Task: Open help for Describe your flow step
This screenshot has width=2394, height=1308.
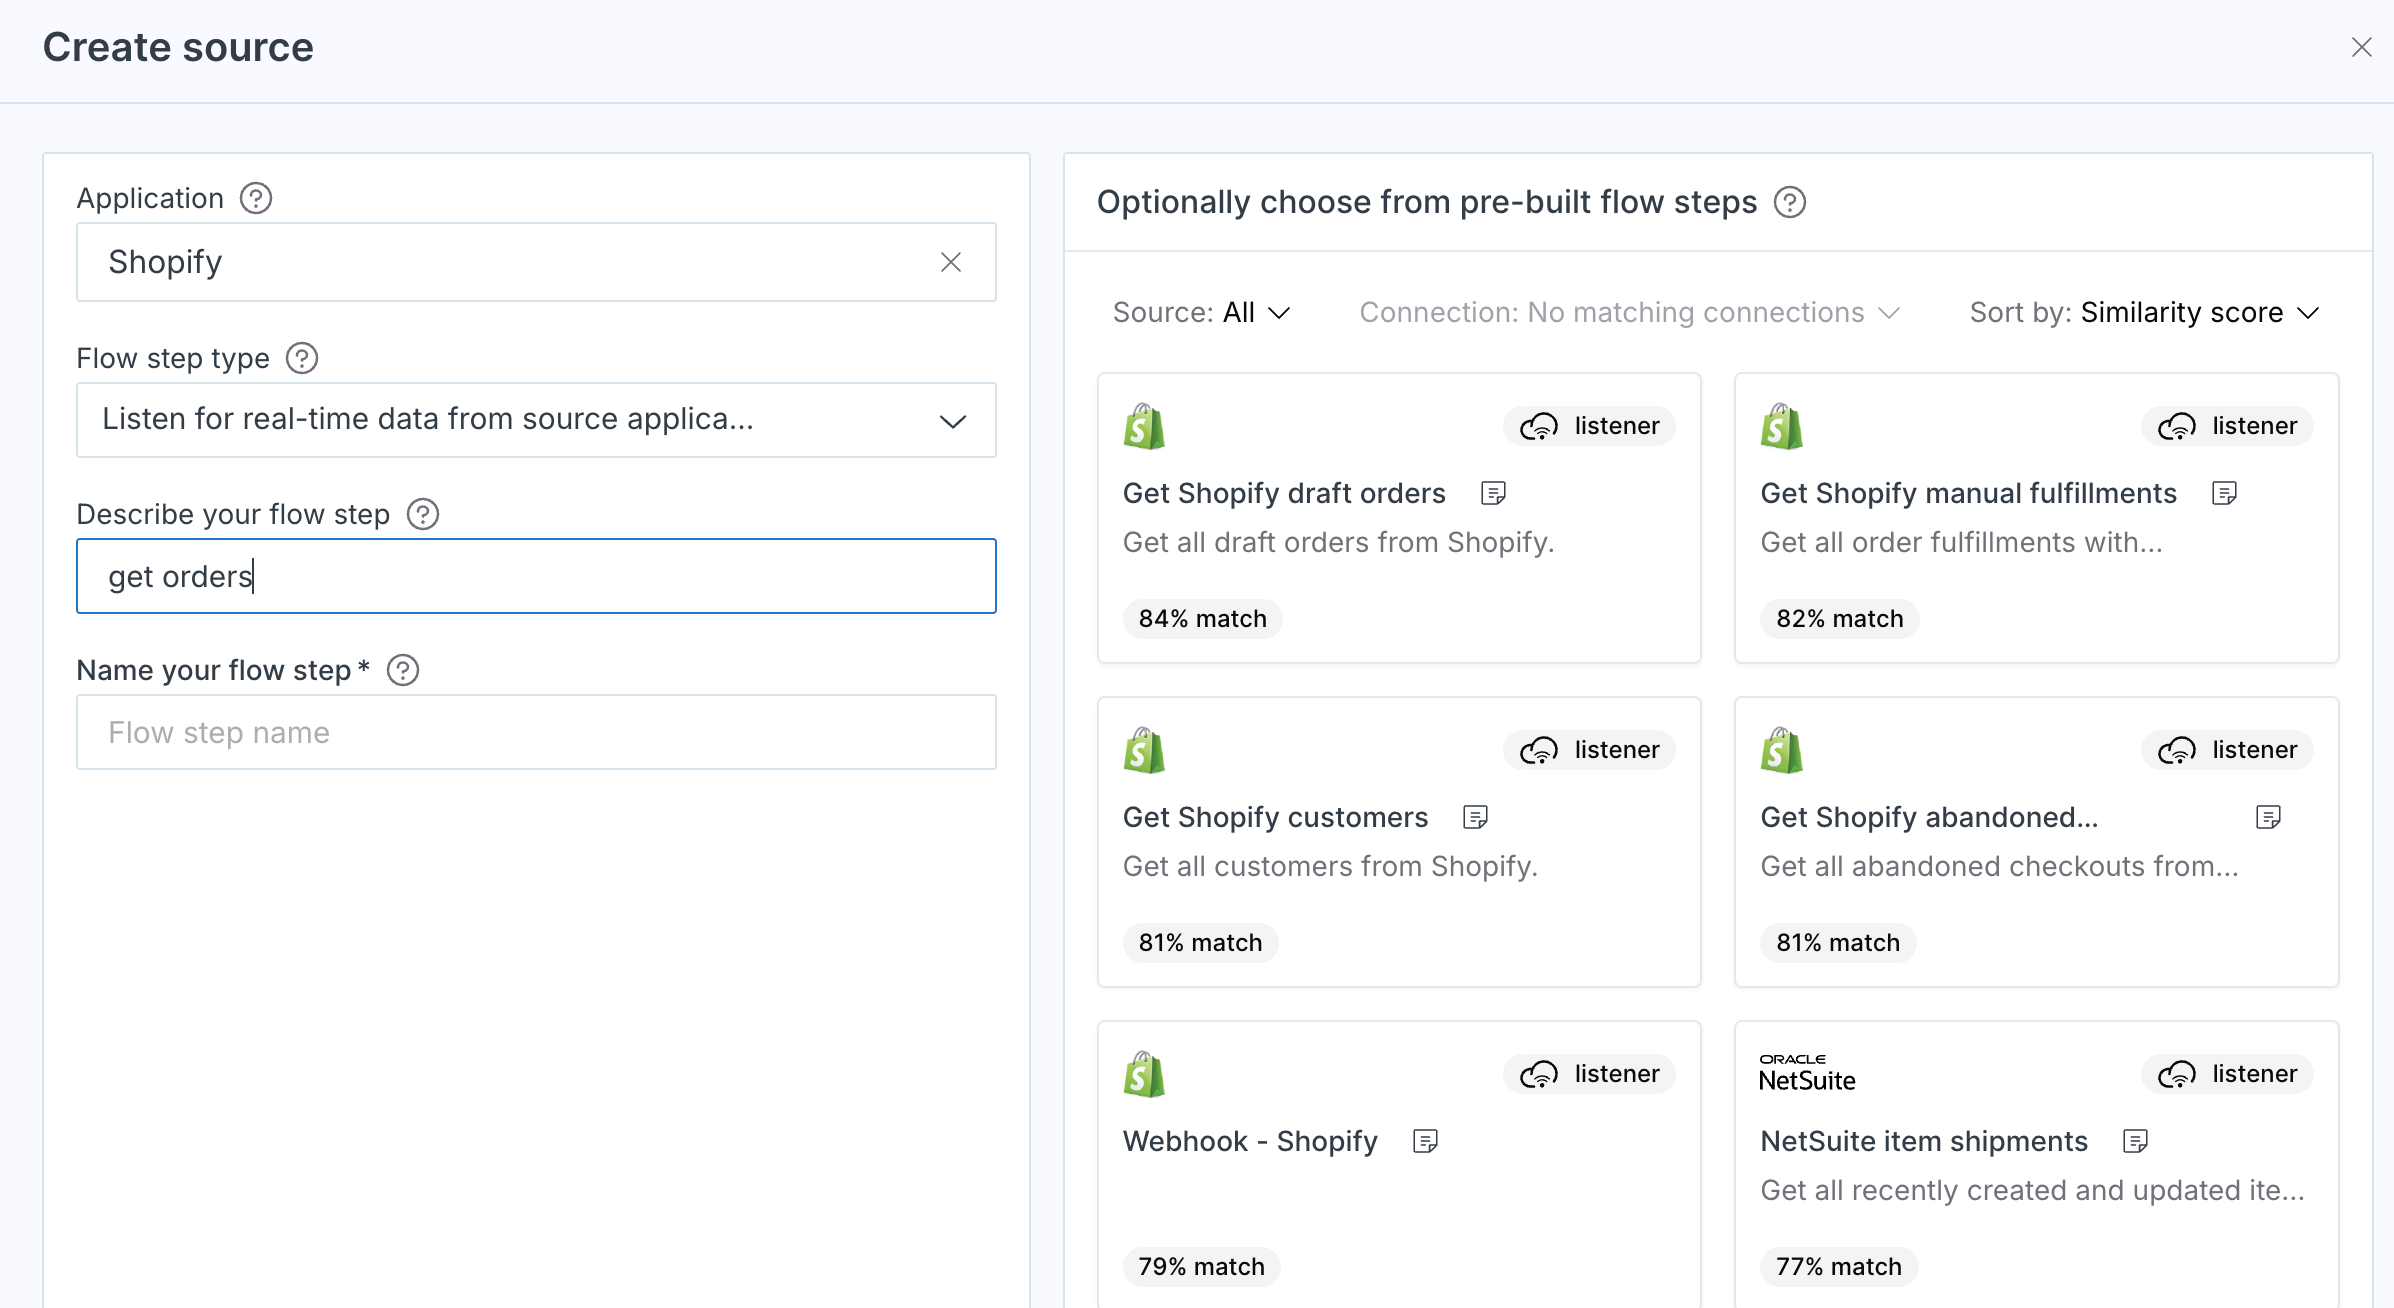Action: [x=423, y=514]
